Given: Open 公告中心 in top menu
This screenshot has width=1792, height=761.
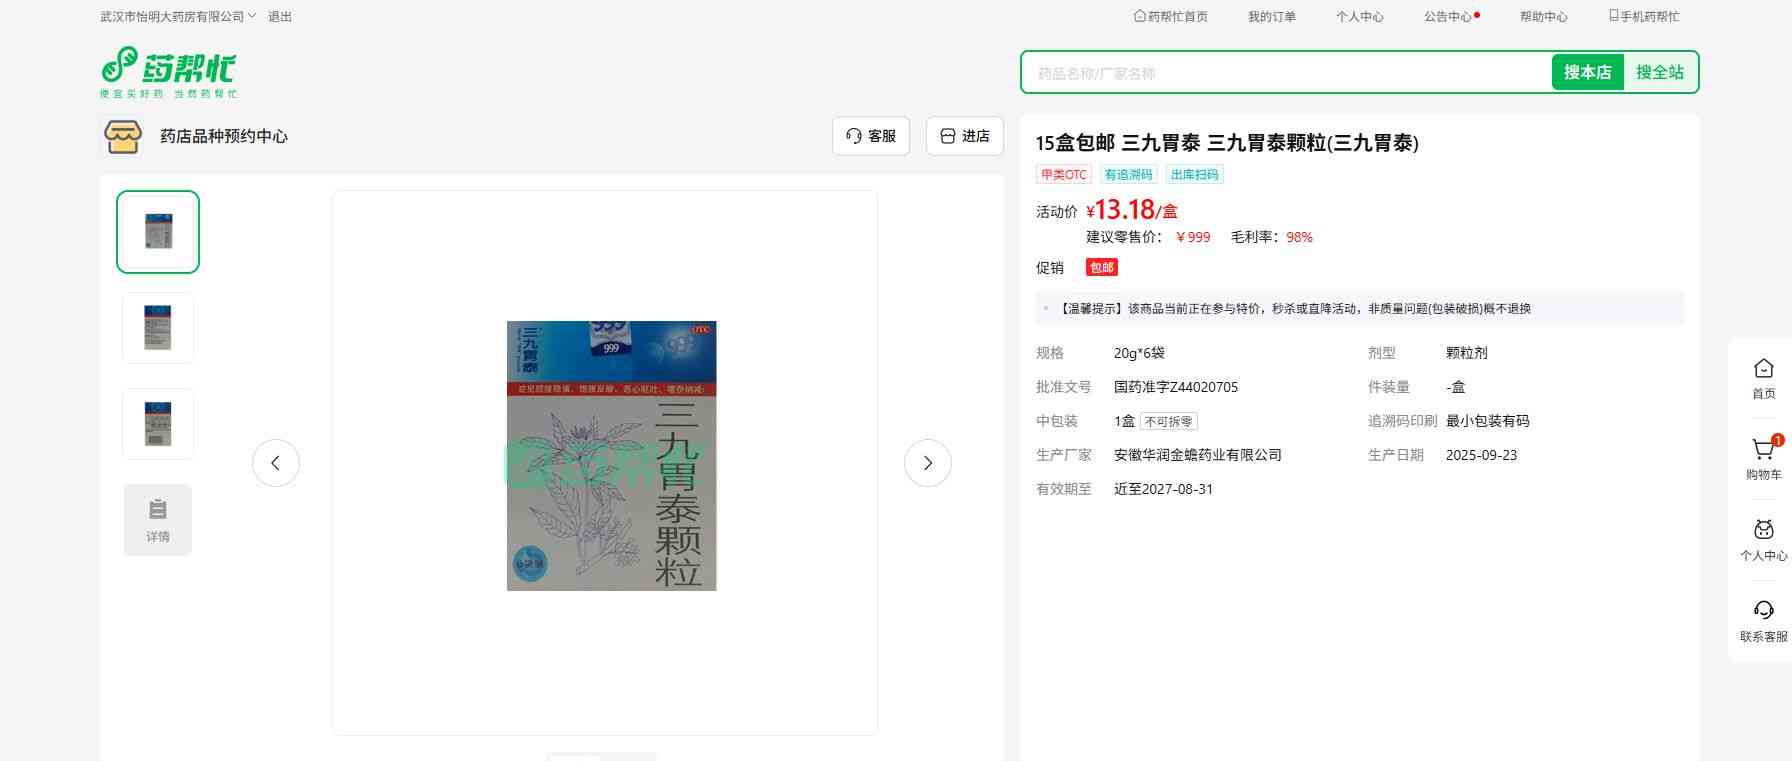Looking at the screenshot, I should tap(1448, 17).
